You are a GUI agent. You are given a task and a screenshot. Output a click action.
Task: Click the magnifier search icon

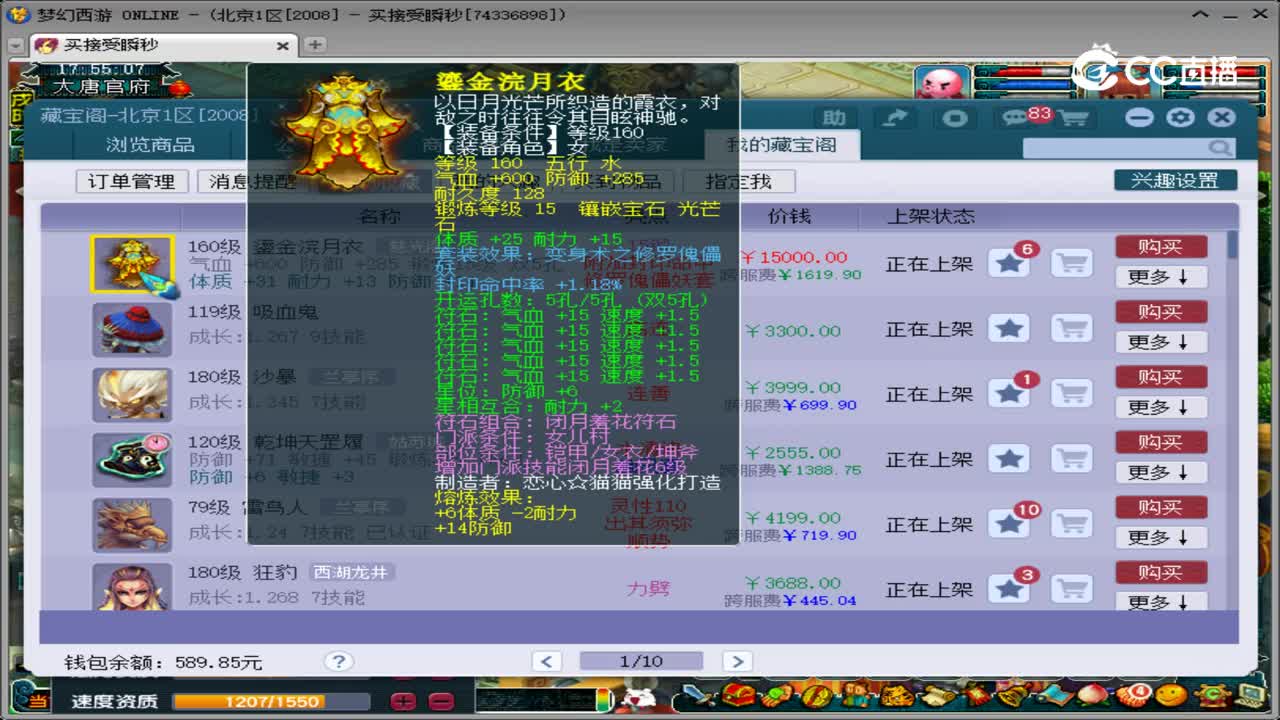click(x=1220, y=148)
